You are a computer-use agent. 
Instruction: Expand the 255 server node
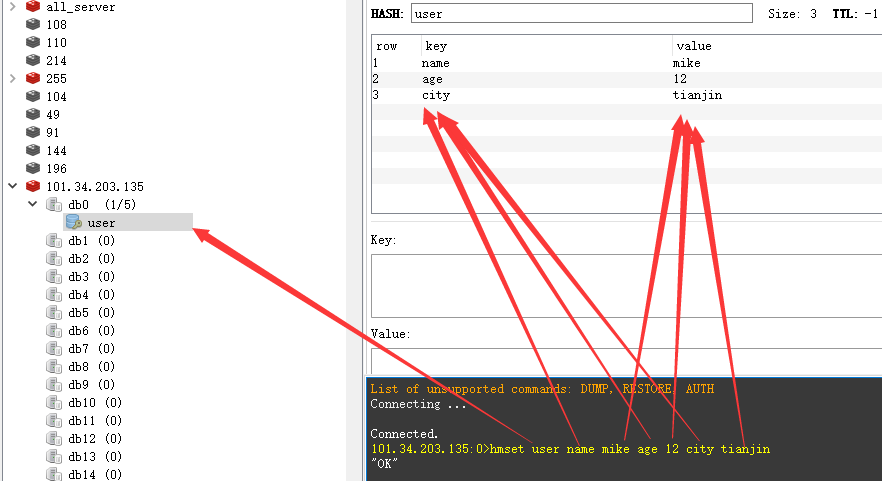pos(13,78)
